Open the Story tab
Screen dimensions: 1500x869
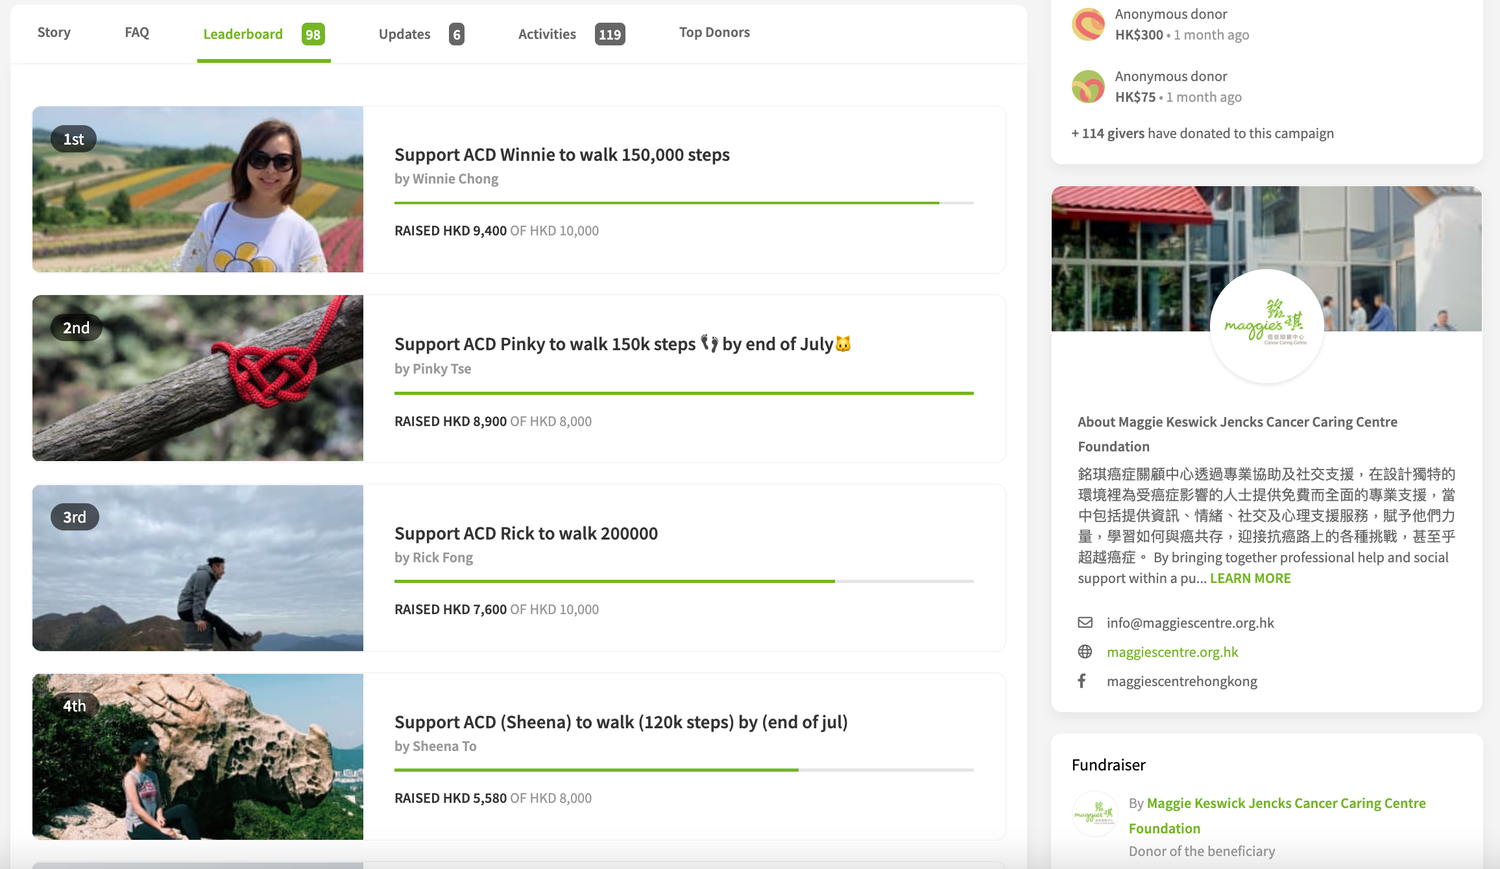pos(54,33)
